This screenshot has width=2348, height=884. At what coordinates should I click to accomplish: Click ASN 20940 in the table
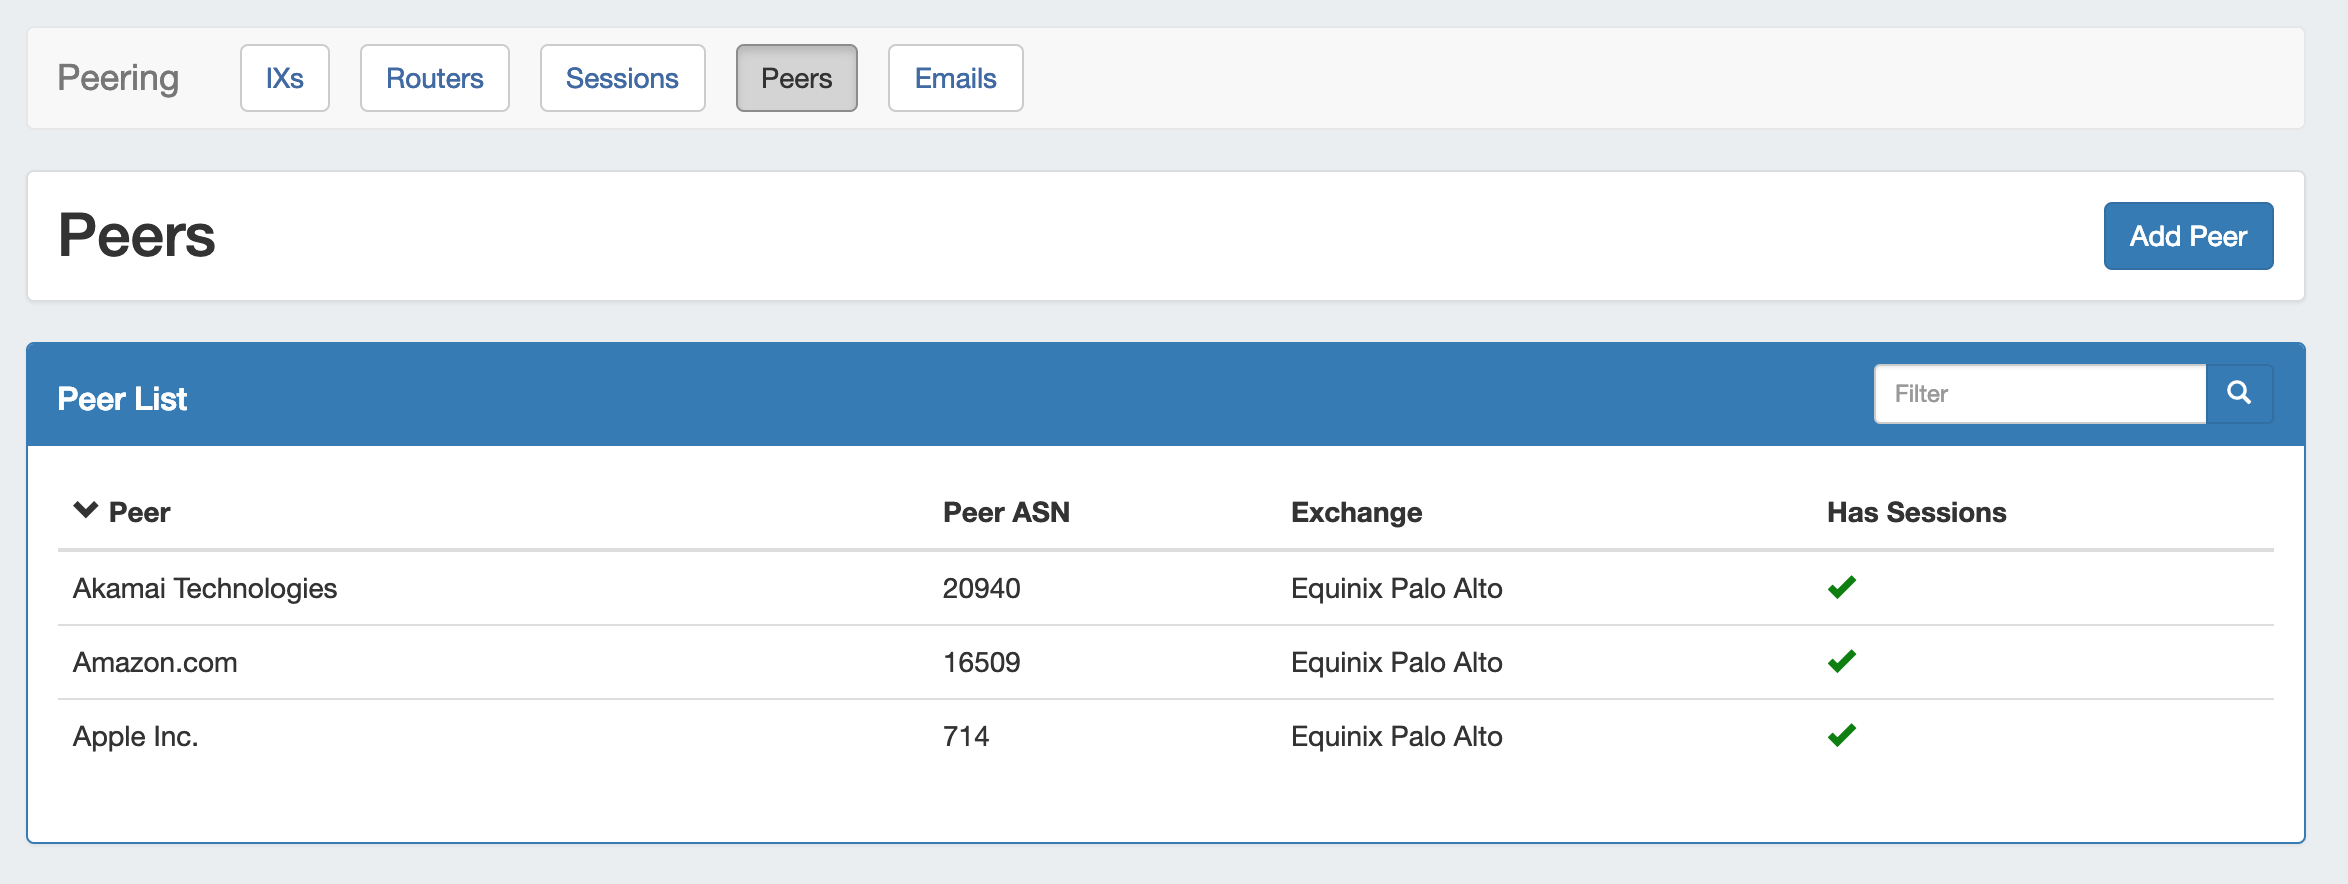tap(981, 588)
